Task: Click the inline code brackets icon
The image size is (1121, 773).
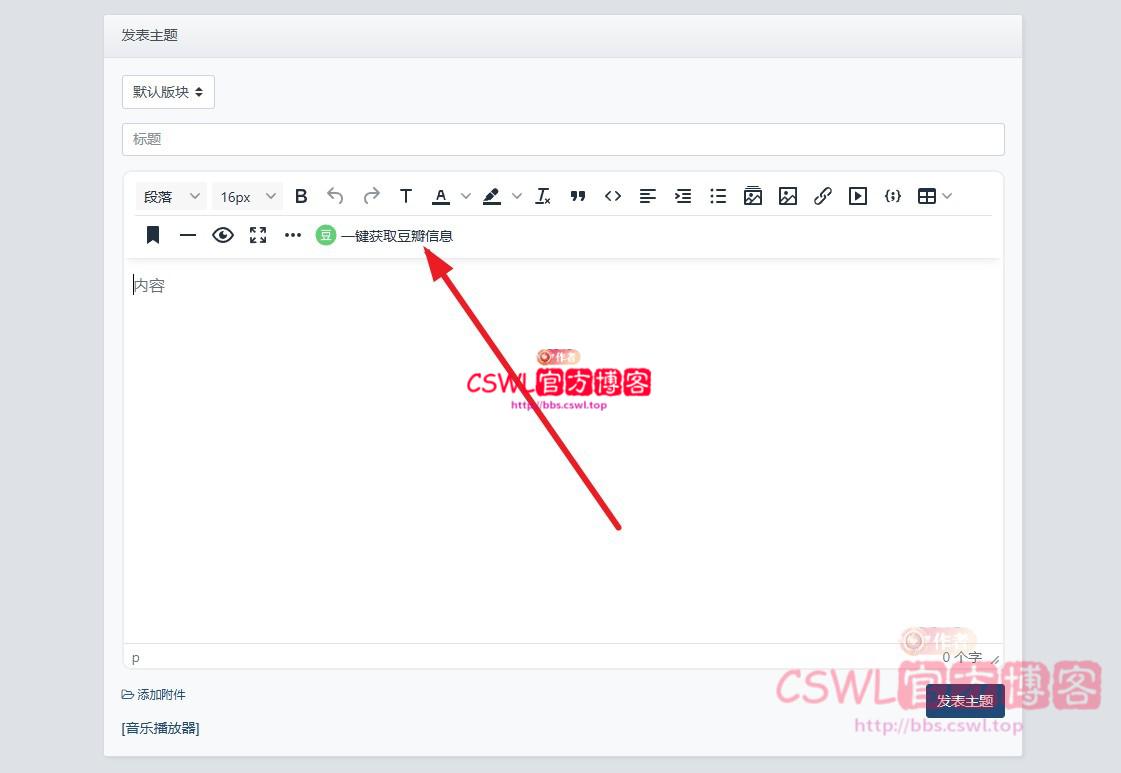Action: 613,196
